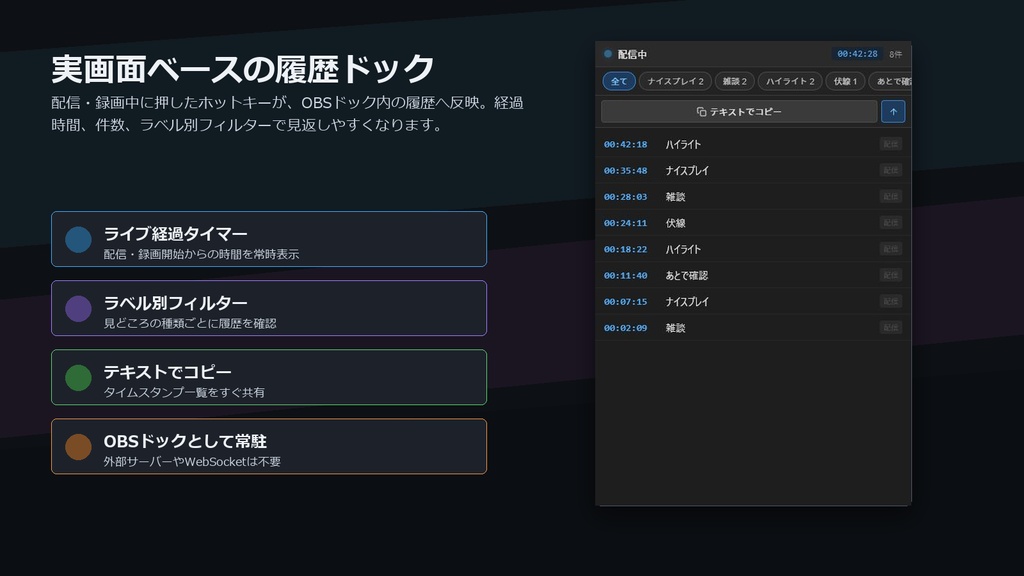Click the heading 実画面ベースの履歴ドック
Screen dimensions: 1024x576
coord(243,69)
